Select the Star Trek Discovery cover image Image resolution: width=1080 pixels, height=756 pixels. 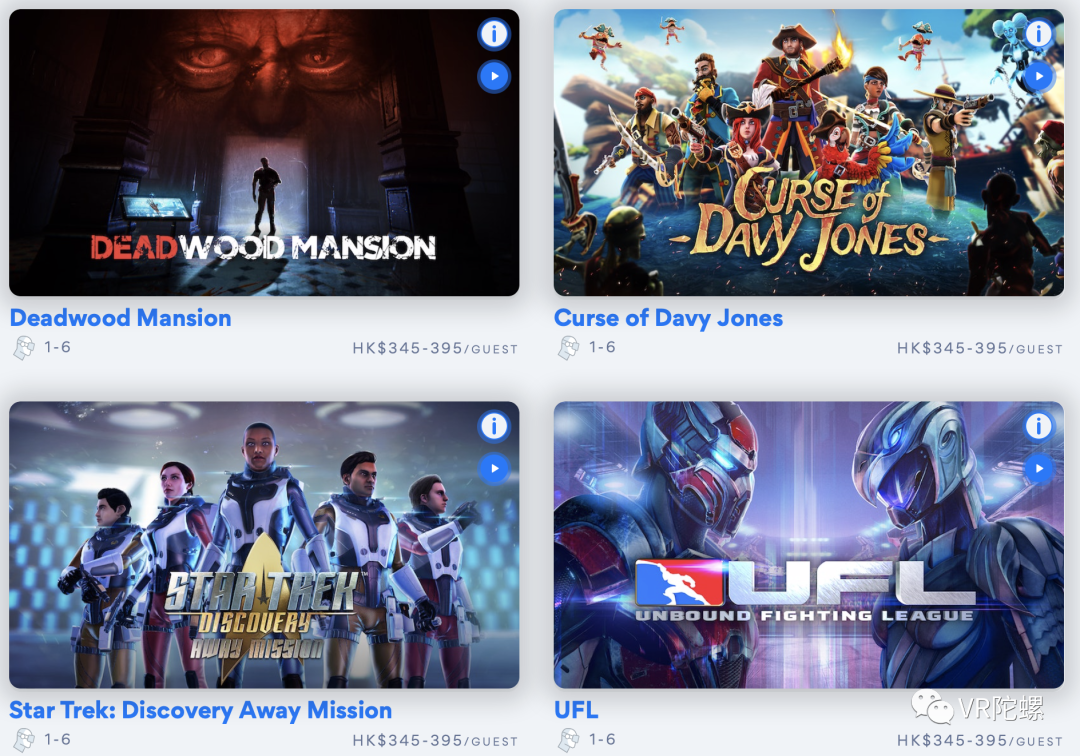tap(264, 545)
